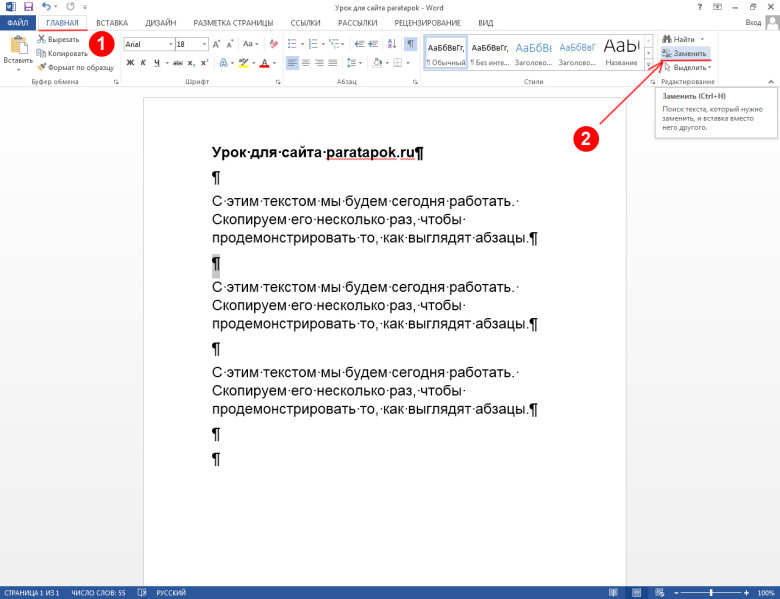Open Выделить select dropdown

[687, 67]
